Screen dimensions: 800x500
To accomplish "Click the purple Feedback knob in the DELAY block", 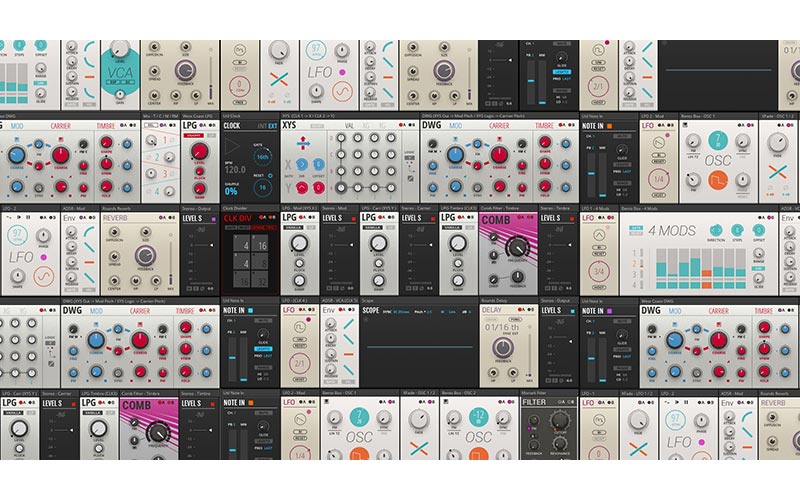I will coord(503,347).
